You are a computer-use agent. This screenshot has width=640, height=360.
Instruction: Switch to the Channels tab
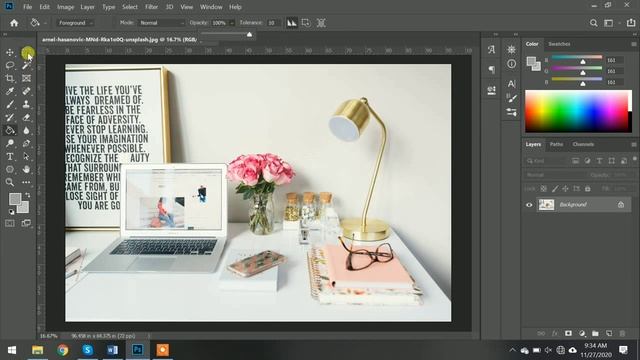[583, 144]
